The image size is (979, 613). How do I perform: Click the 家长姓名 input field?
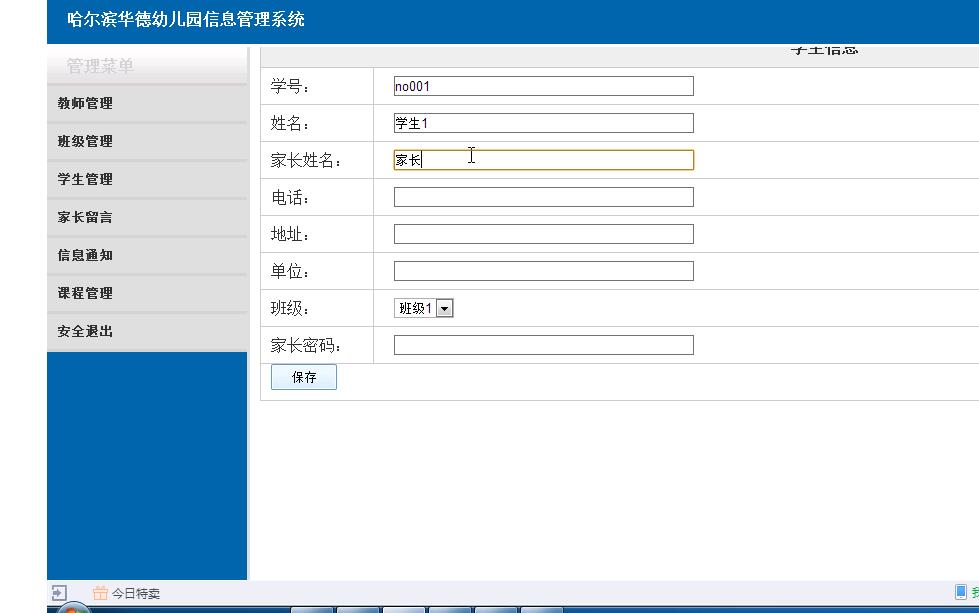pos(543,160)
